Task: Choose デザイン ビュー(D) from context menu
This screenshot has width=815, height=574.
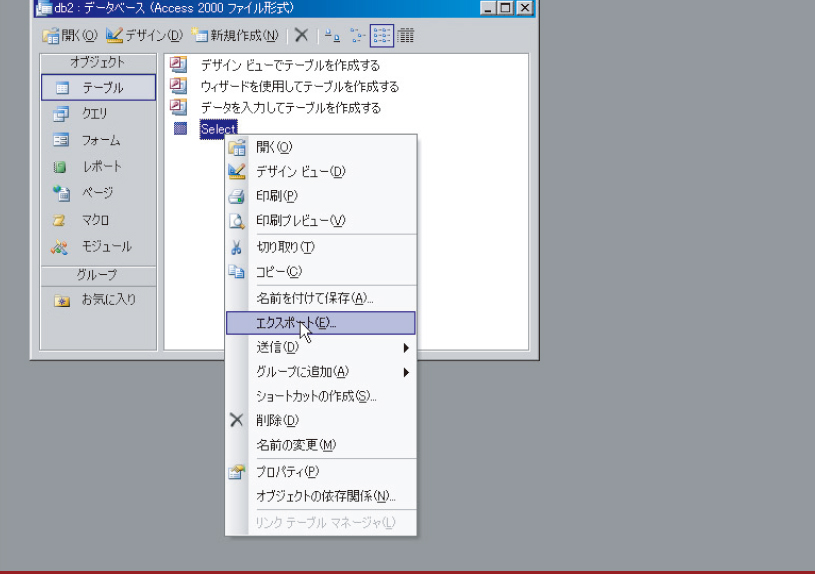Action: [x=321, y=171]
